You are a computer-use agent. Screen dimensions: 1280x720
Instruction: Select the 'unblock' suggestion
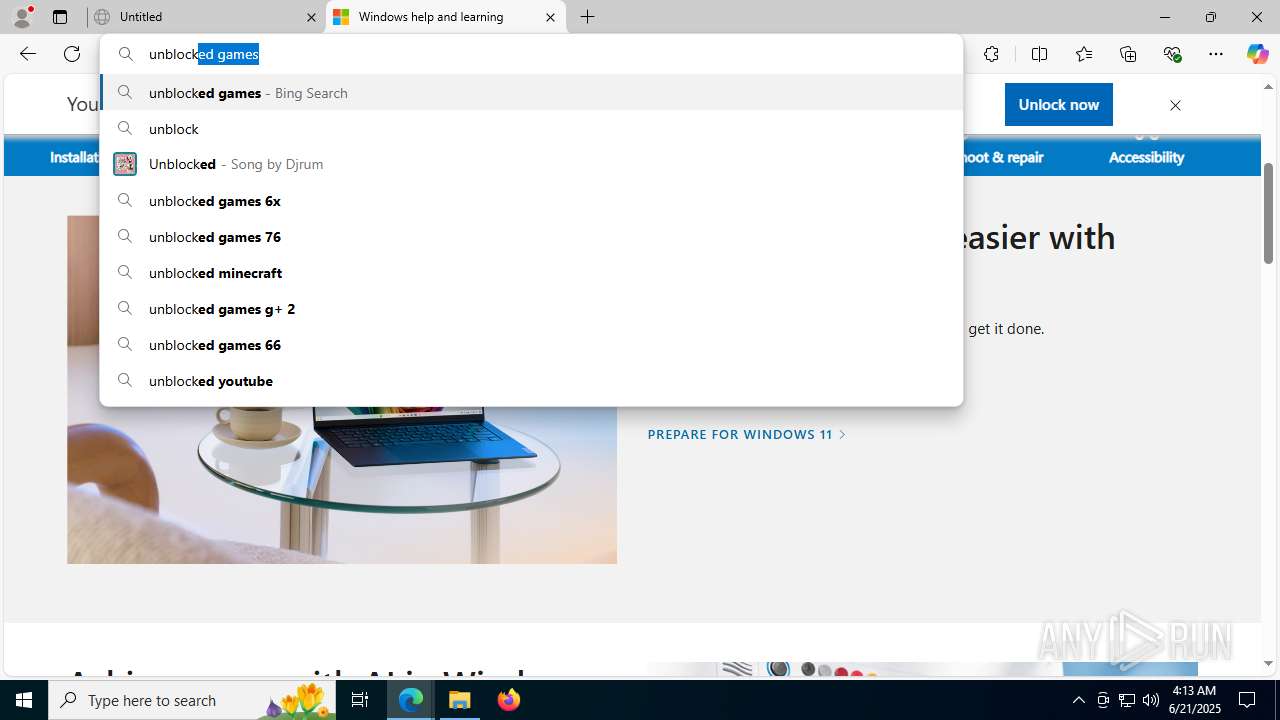[x=531, y=128]
